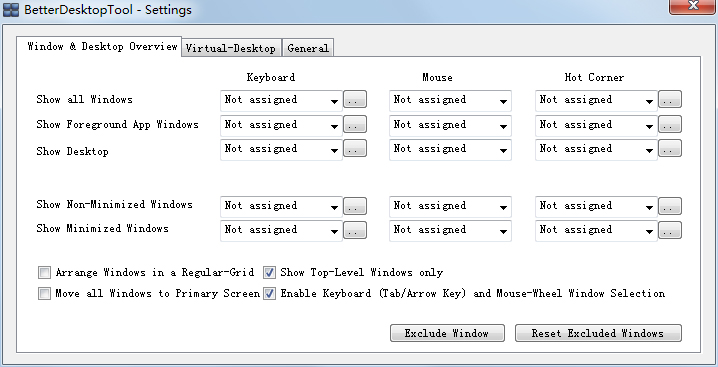This screenshot has width=718, height=367.
Task: Open Mouse dropdown for Show Desktop
Action: coord(450,149)
